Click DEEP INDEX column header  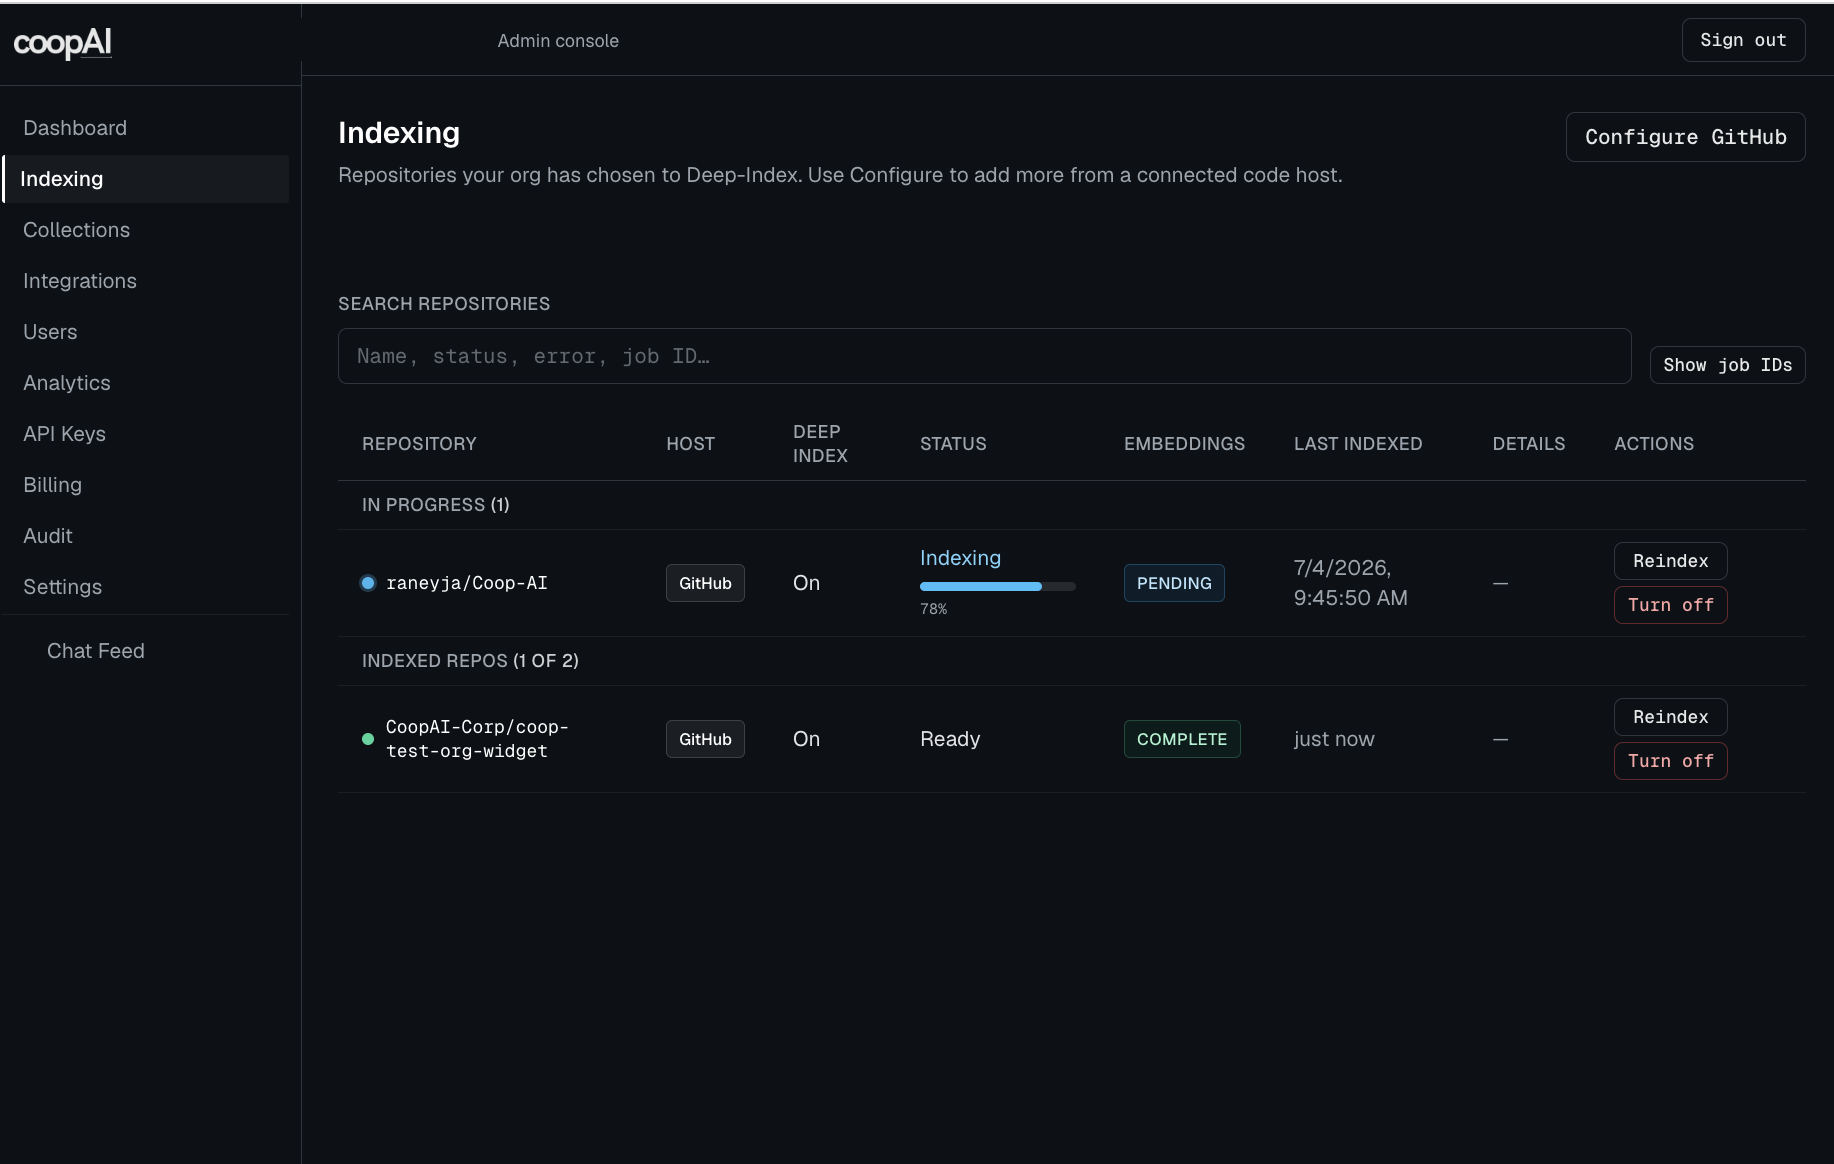pos(820,444)
